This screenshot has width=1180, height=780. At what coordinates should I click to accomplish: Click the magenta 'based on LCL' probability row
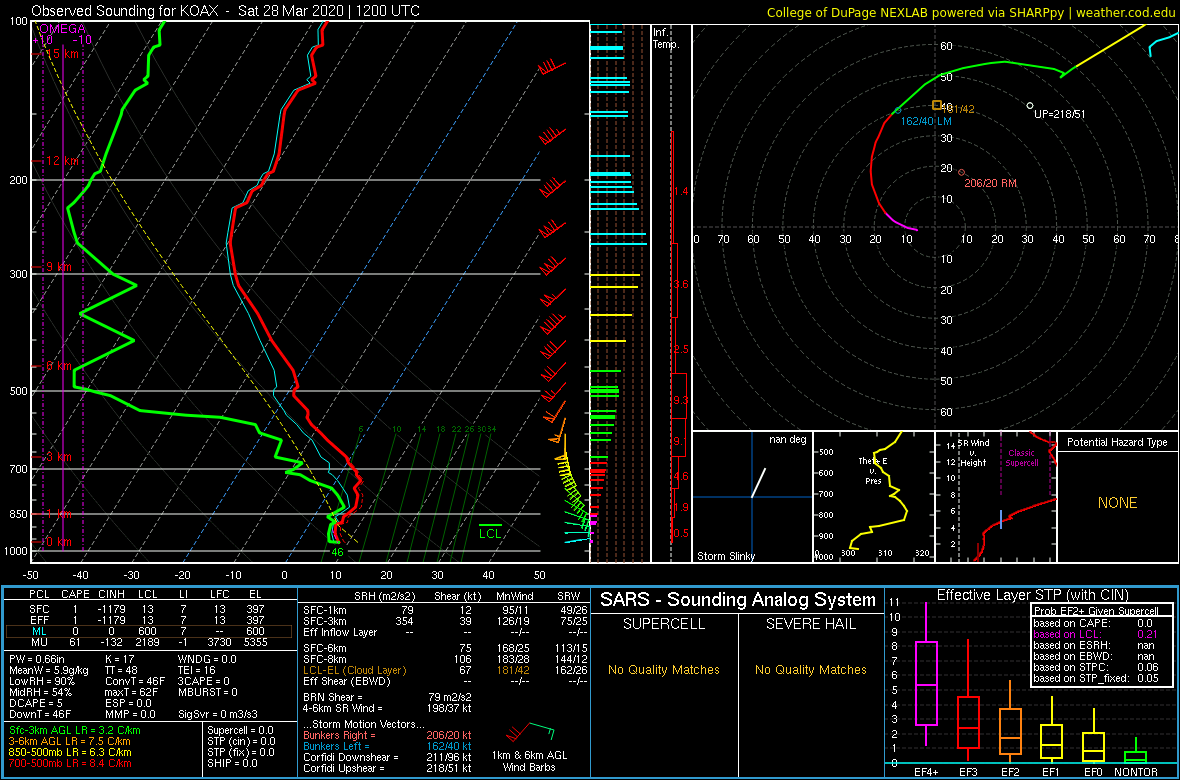coord(1096,634)
